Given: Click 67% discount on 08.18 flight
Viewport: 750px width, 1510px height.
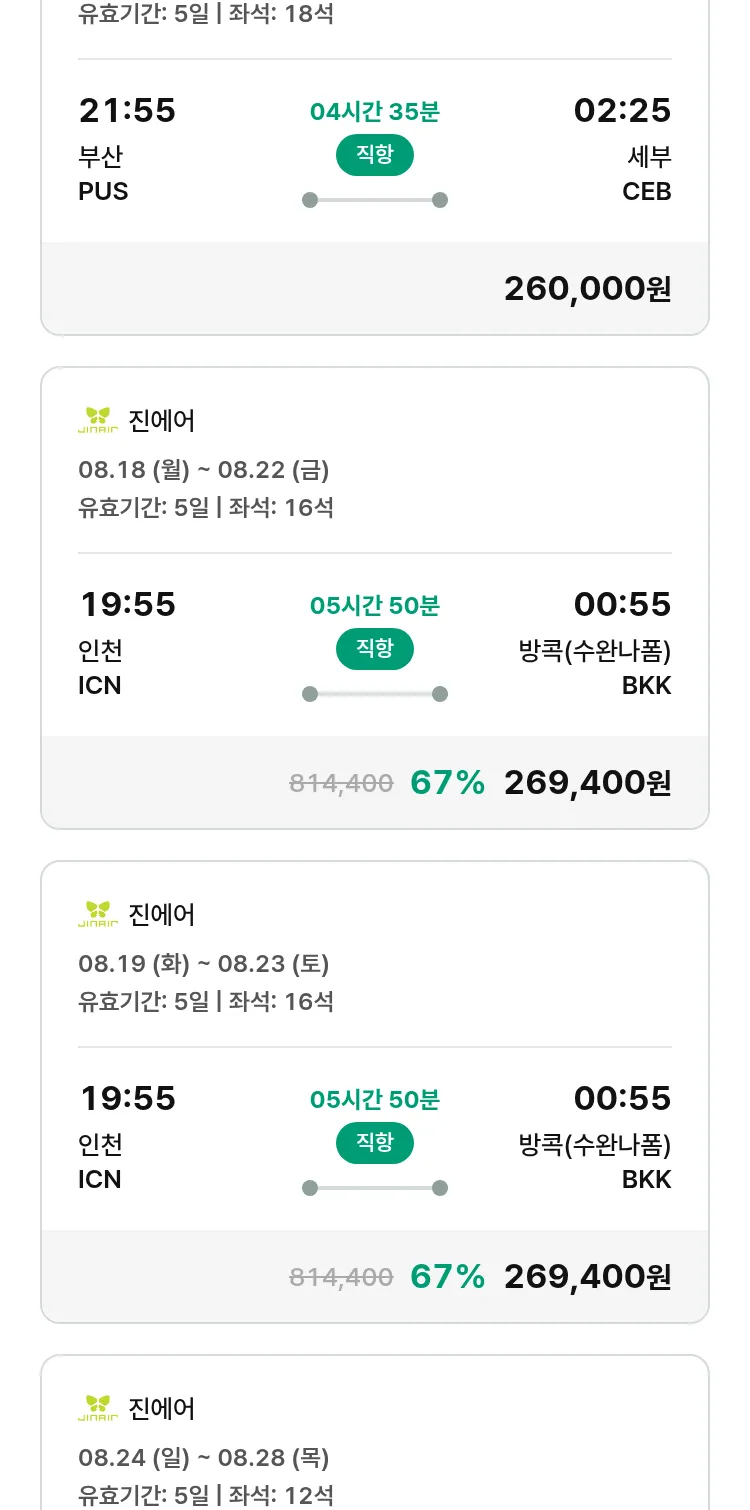Looking at the screenshot, I should (447, 783).
